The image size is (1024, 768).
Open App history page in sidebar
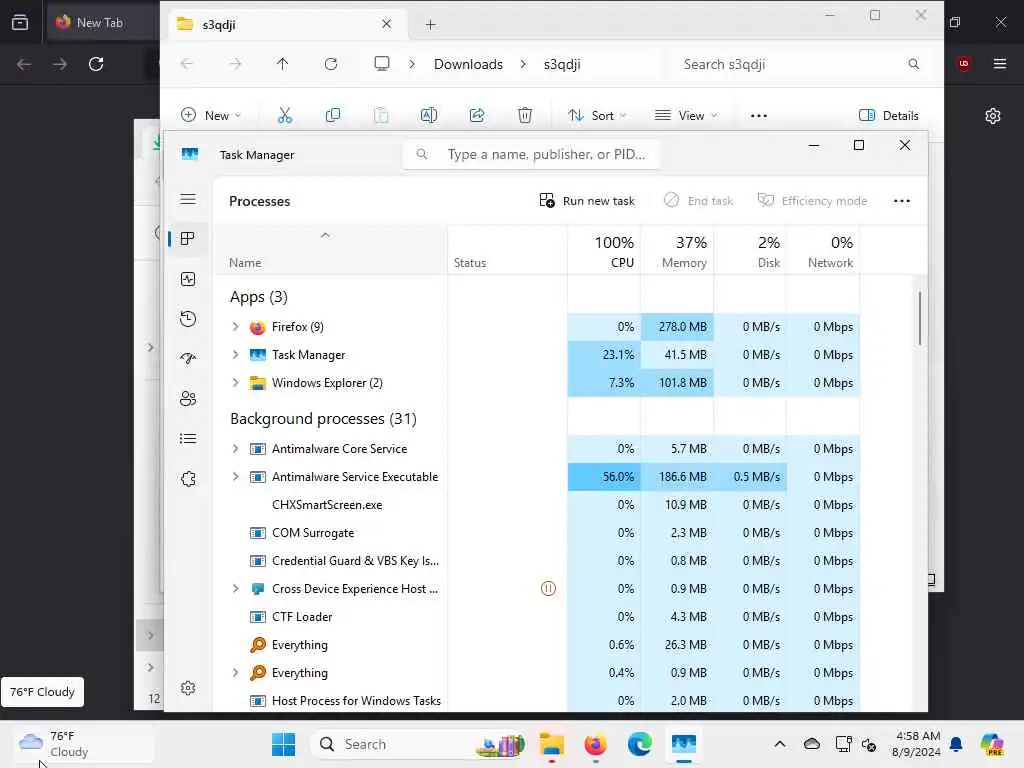click(x=188, y=319)
